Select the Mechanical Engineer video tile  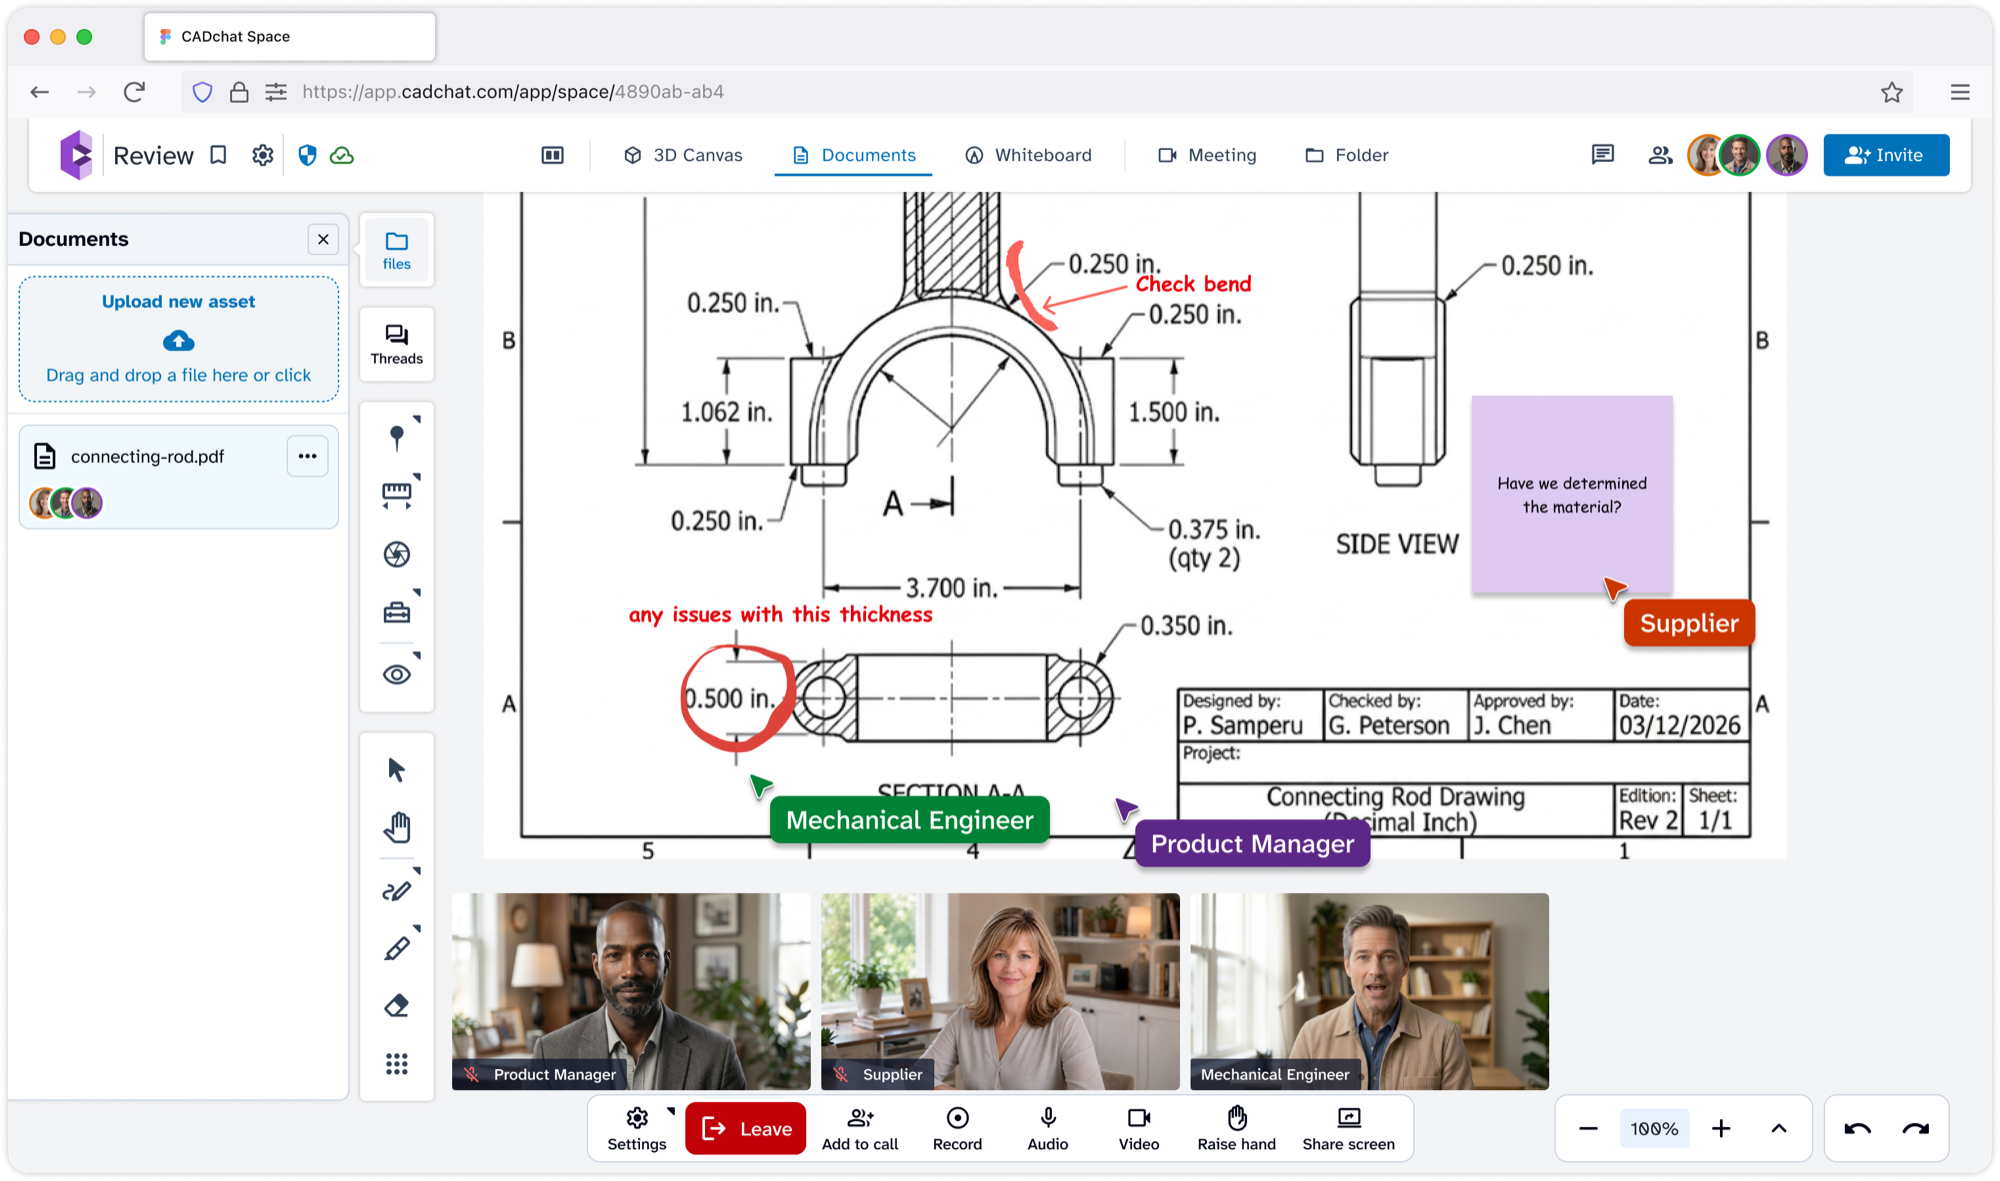[x=1369, y=991]
